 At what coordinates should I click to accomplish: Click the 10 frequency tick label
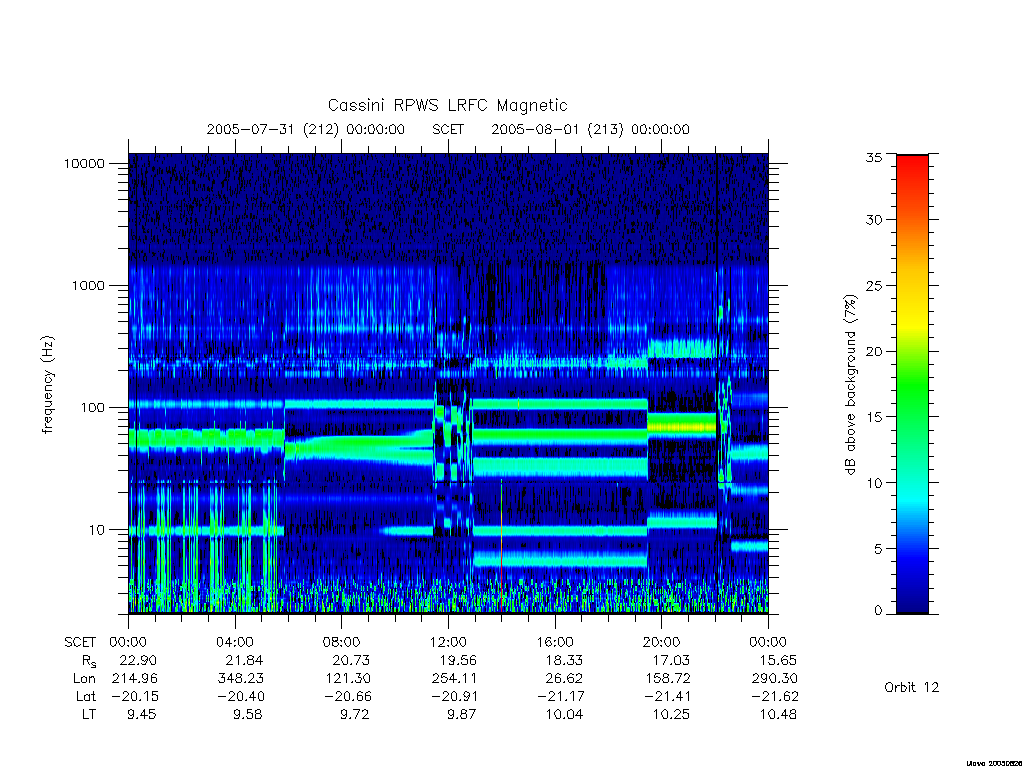[x=96, y=530]
